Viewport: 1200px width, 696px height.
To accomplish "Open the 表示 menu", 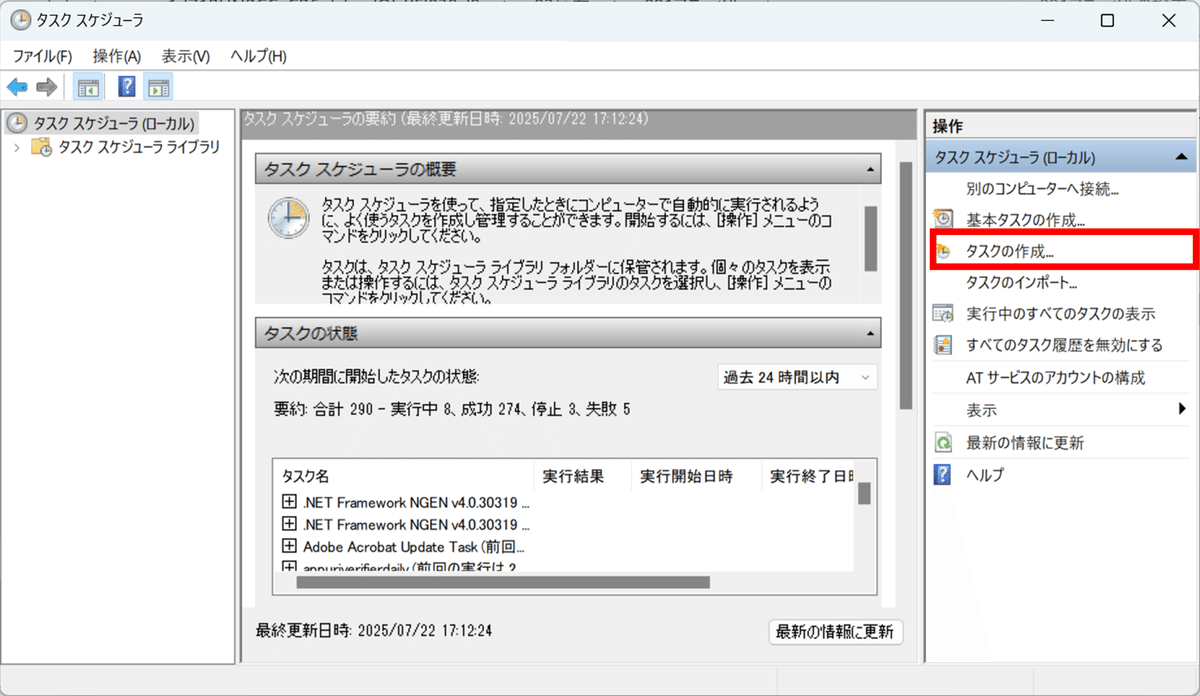I will tap(184, 55).
